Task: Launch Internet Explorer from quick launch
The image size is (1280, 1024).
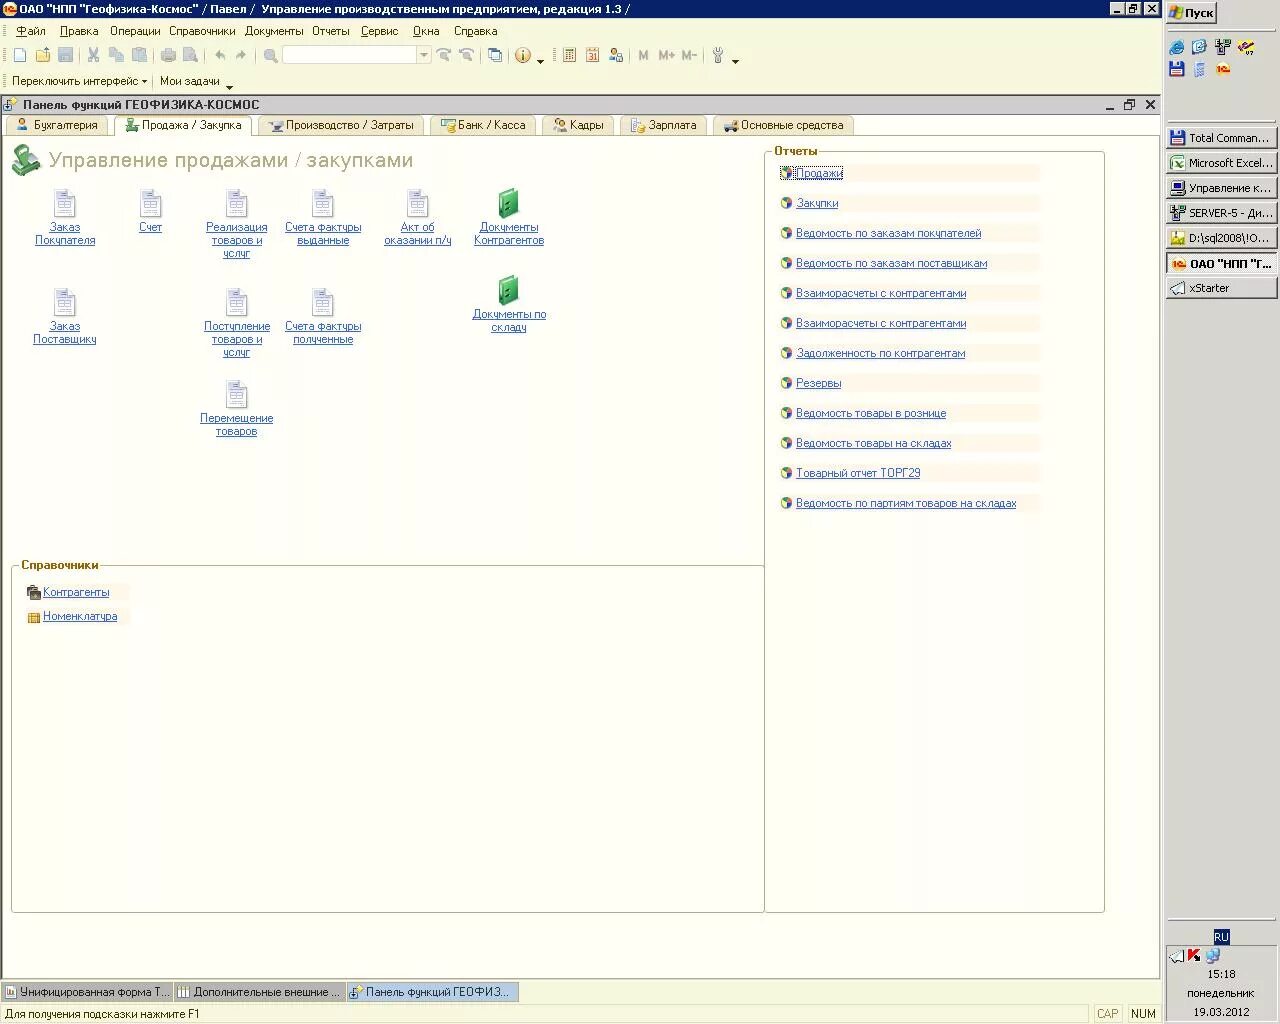Action: click(1177, 47)
